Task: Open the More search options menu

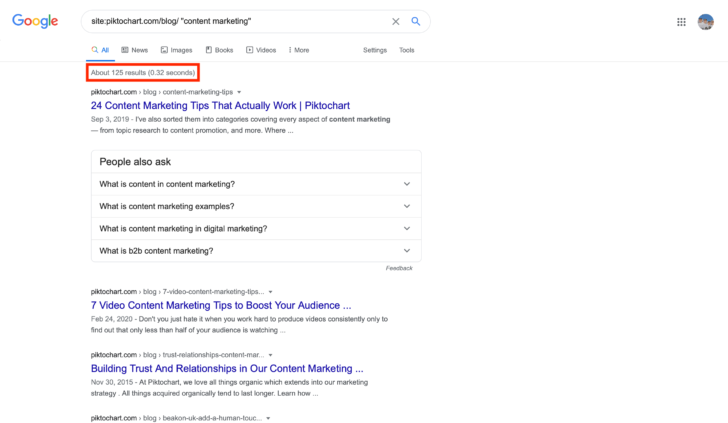Action: [299, 49]
